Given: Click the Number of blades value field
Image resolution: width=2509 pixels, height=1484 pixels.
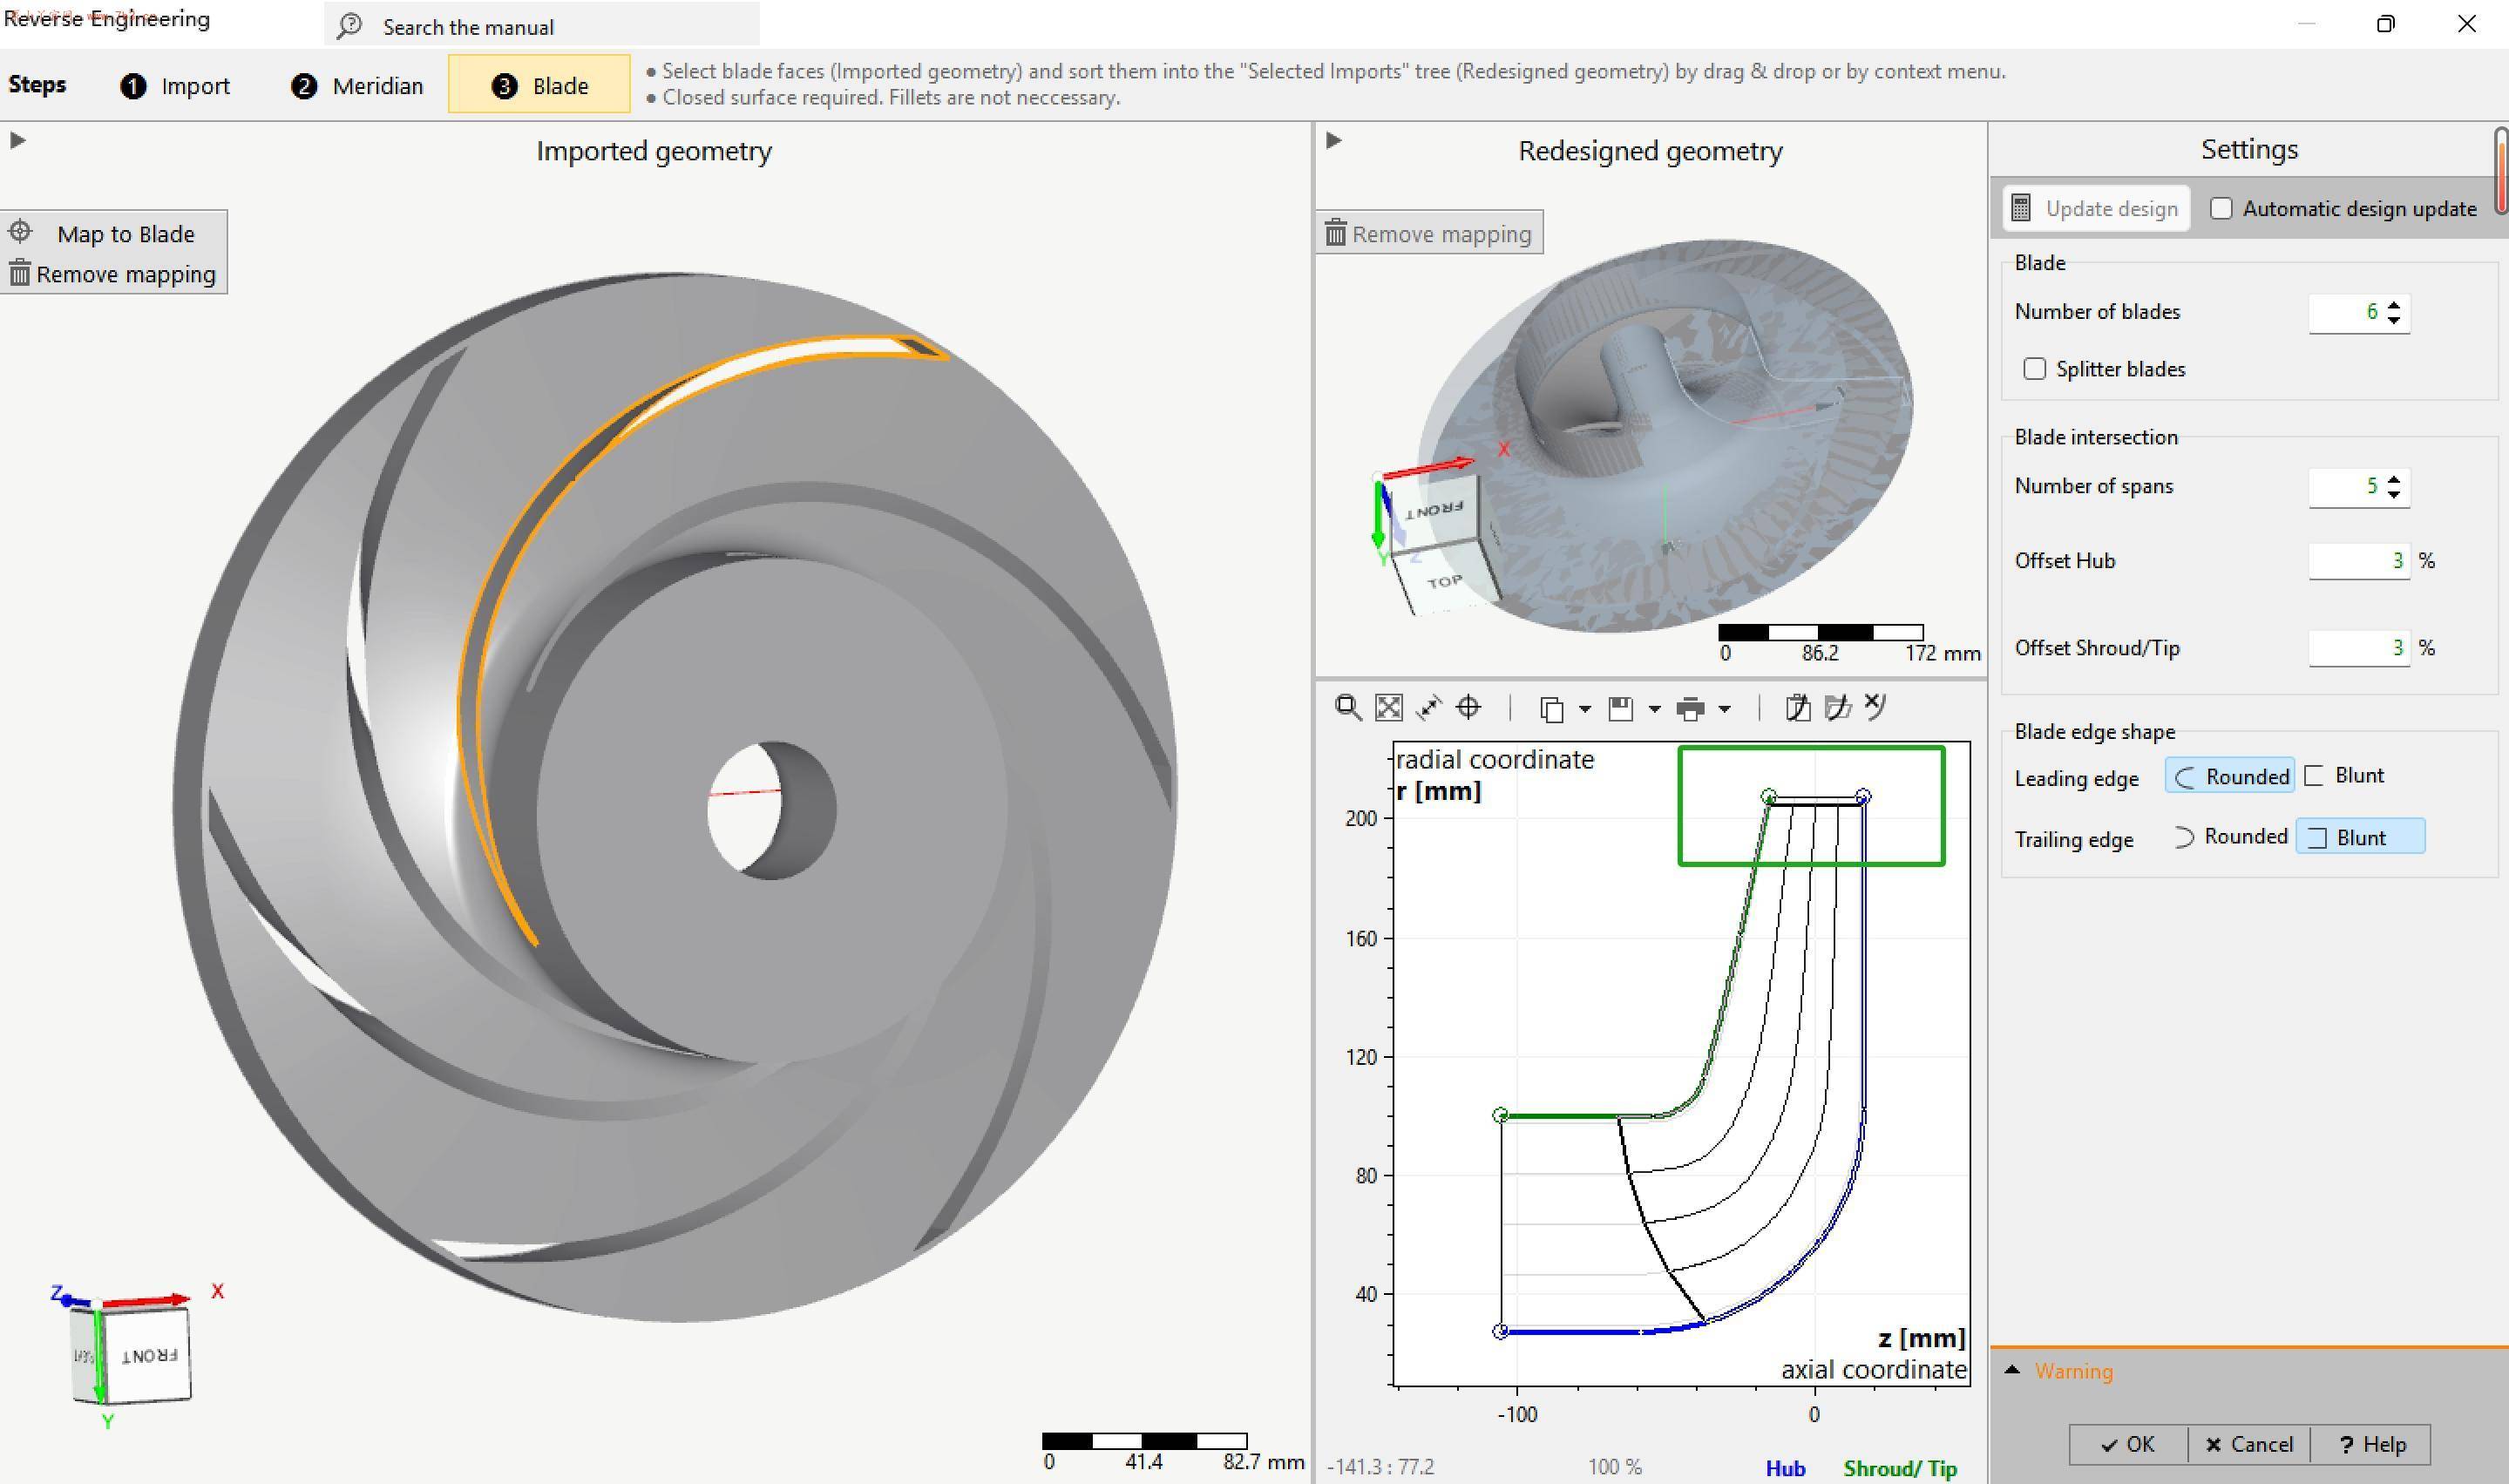Looking at the screenshot, I should click(x=2346, y=312).
